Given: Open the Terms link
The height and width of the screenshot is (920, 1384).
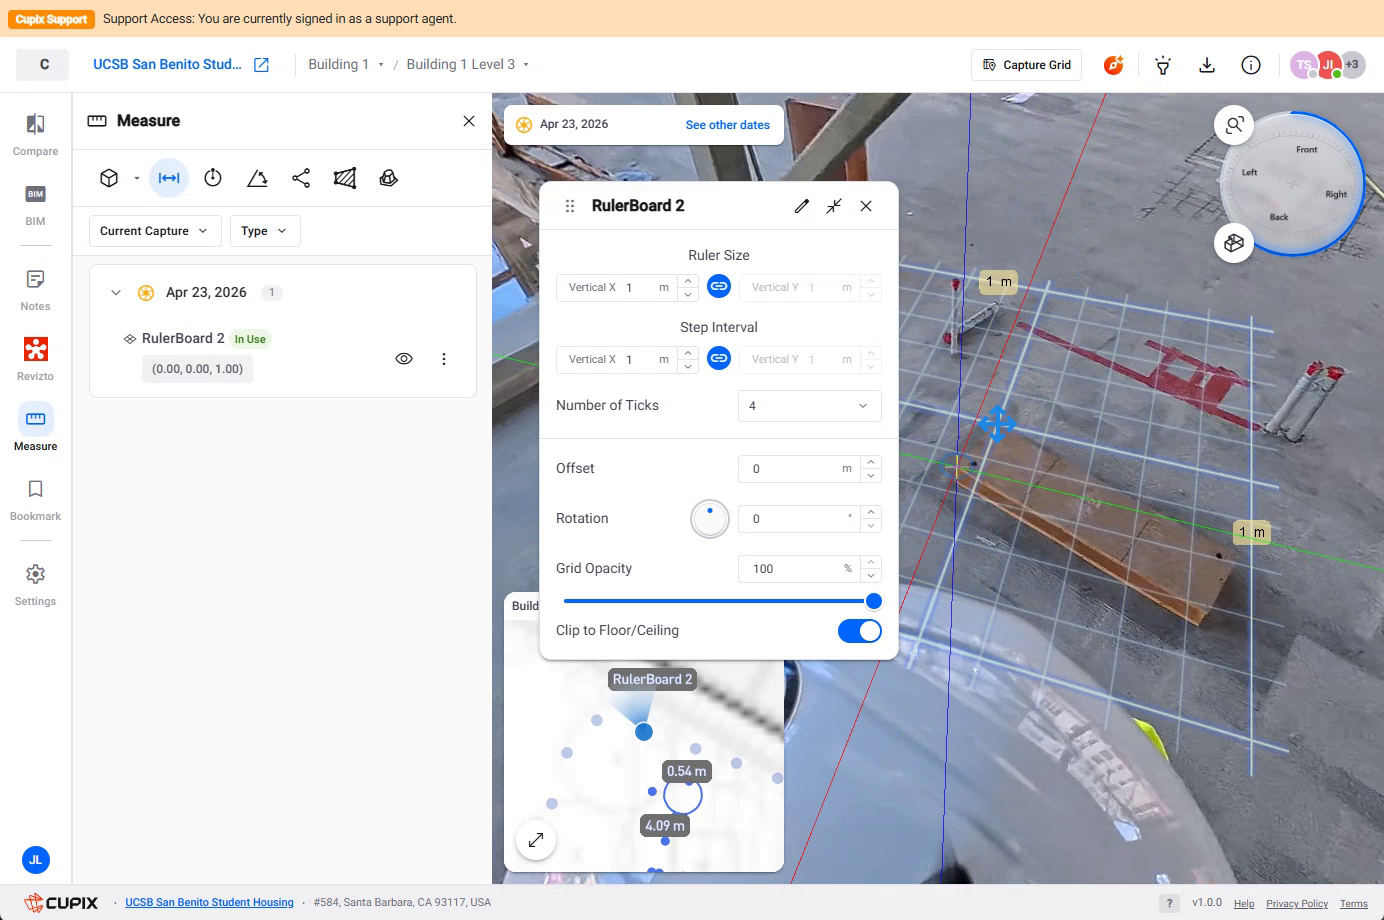Looking at the screenshot, I should [x=1354, y=904].
